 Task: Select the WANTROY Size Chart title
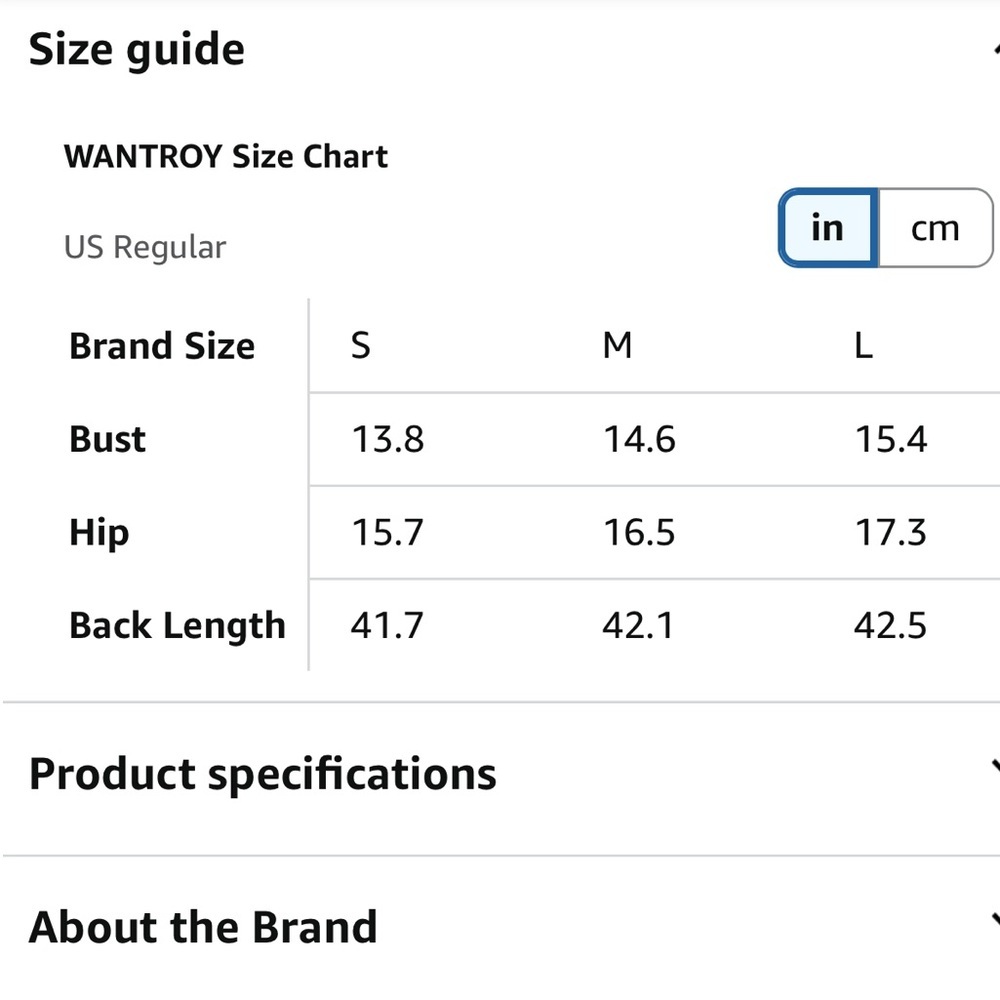226,156
